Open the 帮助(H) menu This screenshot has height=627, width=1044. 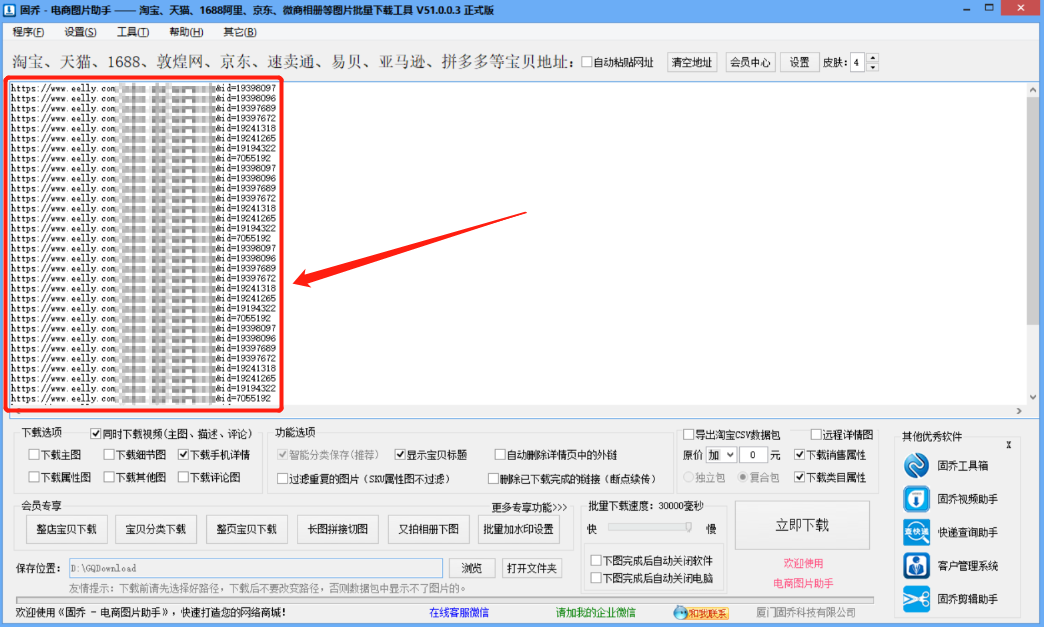tap(186, 32)
